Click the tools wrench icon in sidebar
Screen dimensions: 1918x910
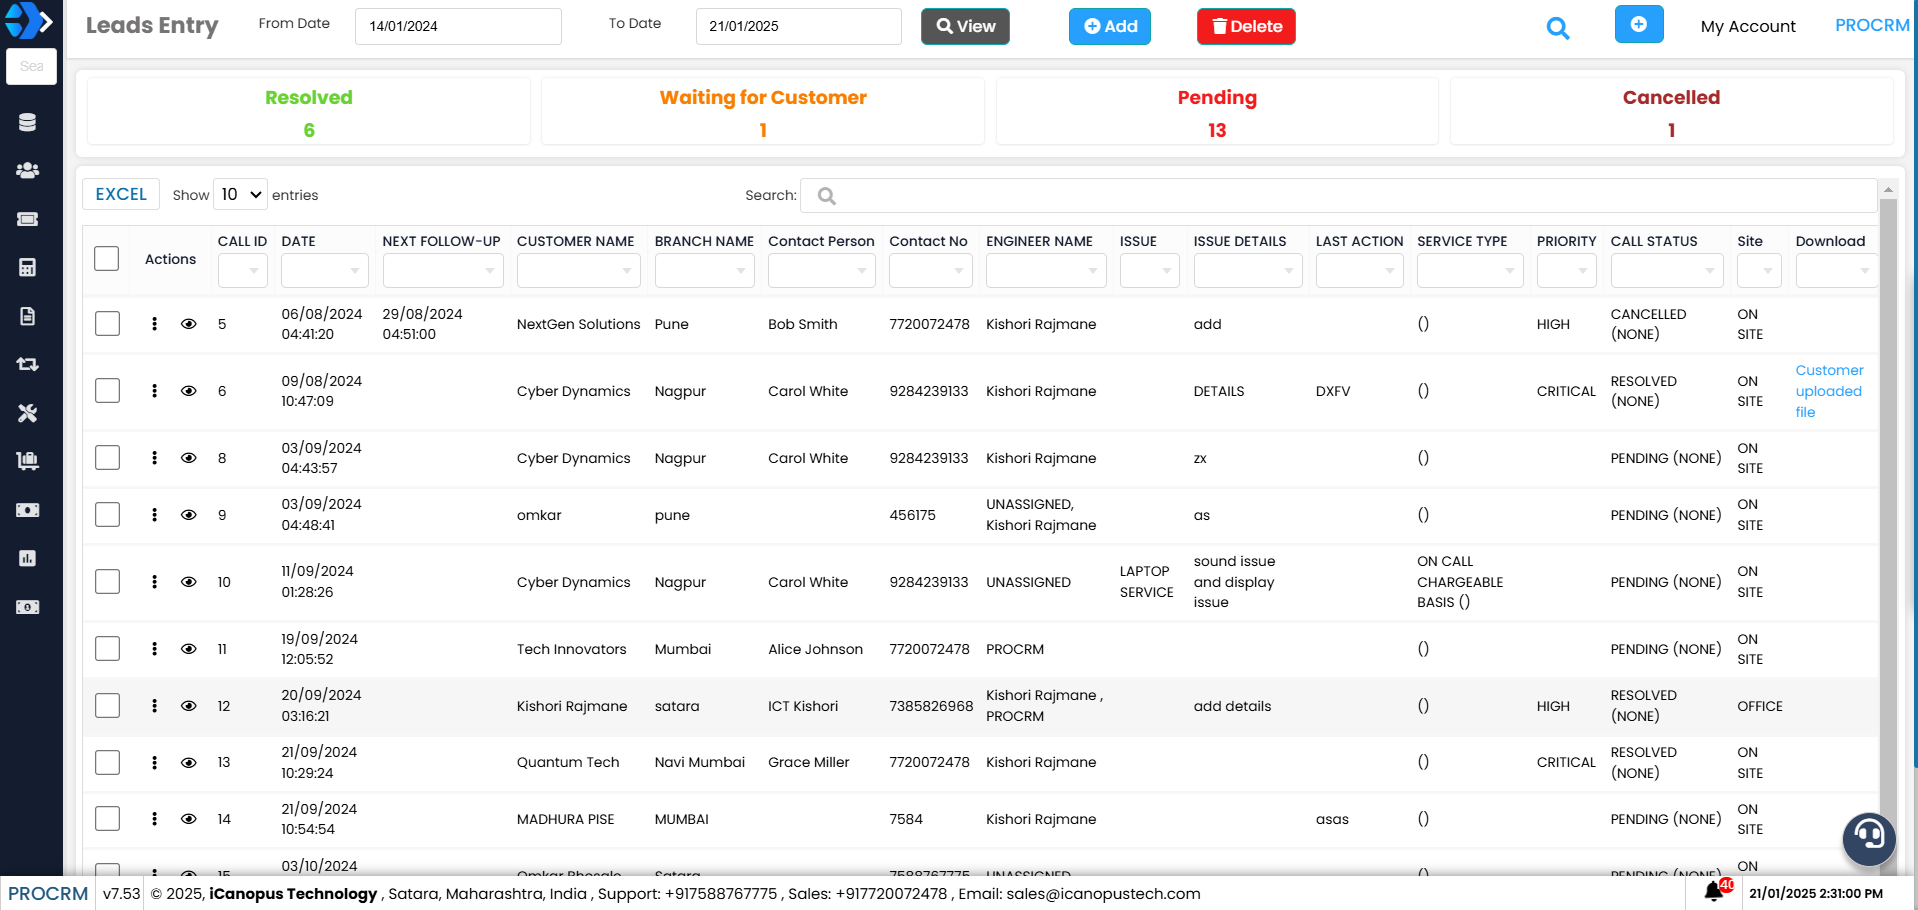28,413
